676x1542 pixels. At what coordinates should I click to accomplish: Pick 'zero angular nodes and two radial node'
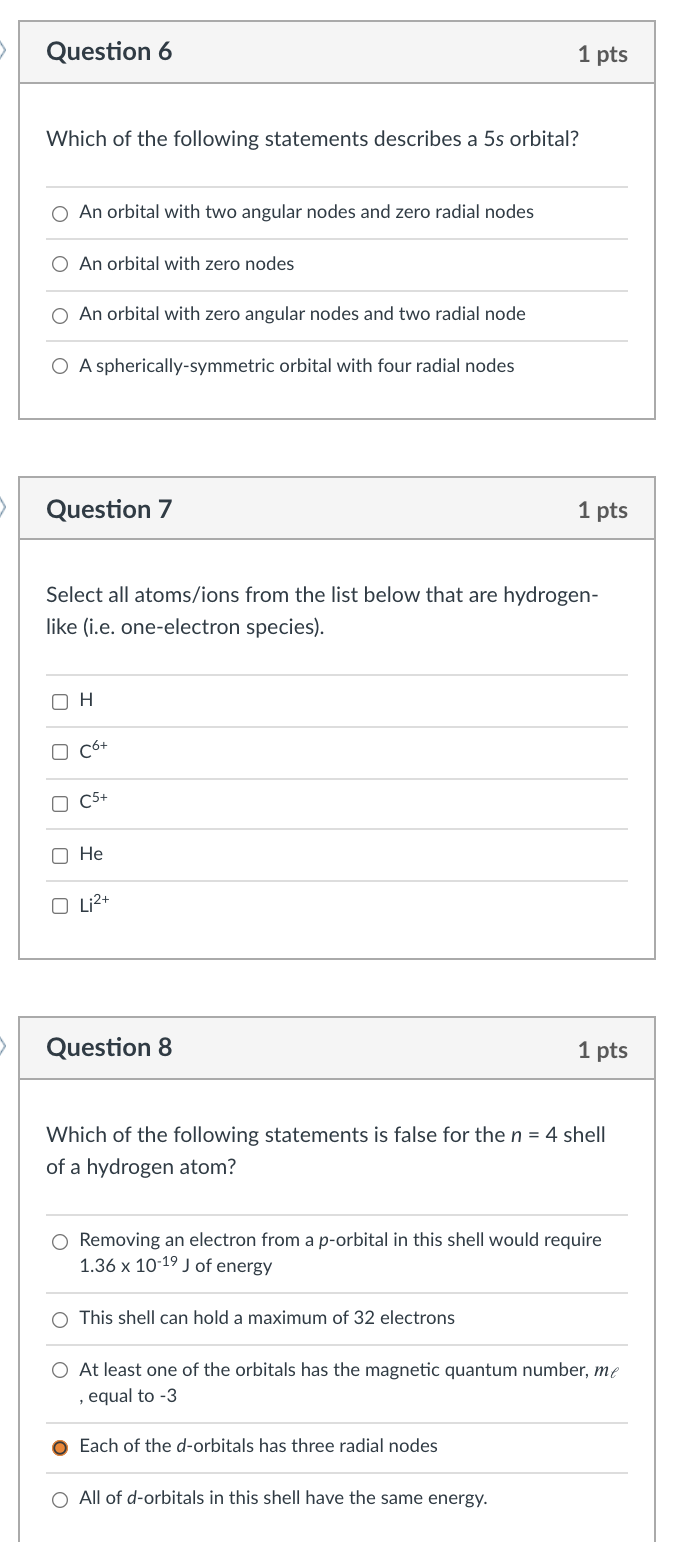pyautogui.click(x=61, y=315)
